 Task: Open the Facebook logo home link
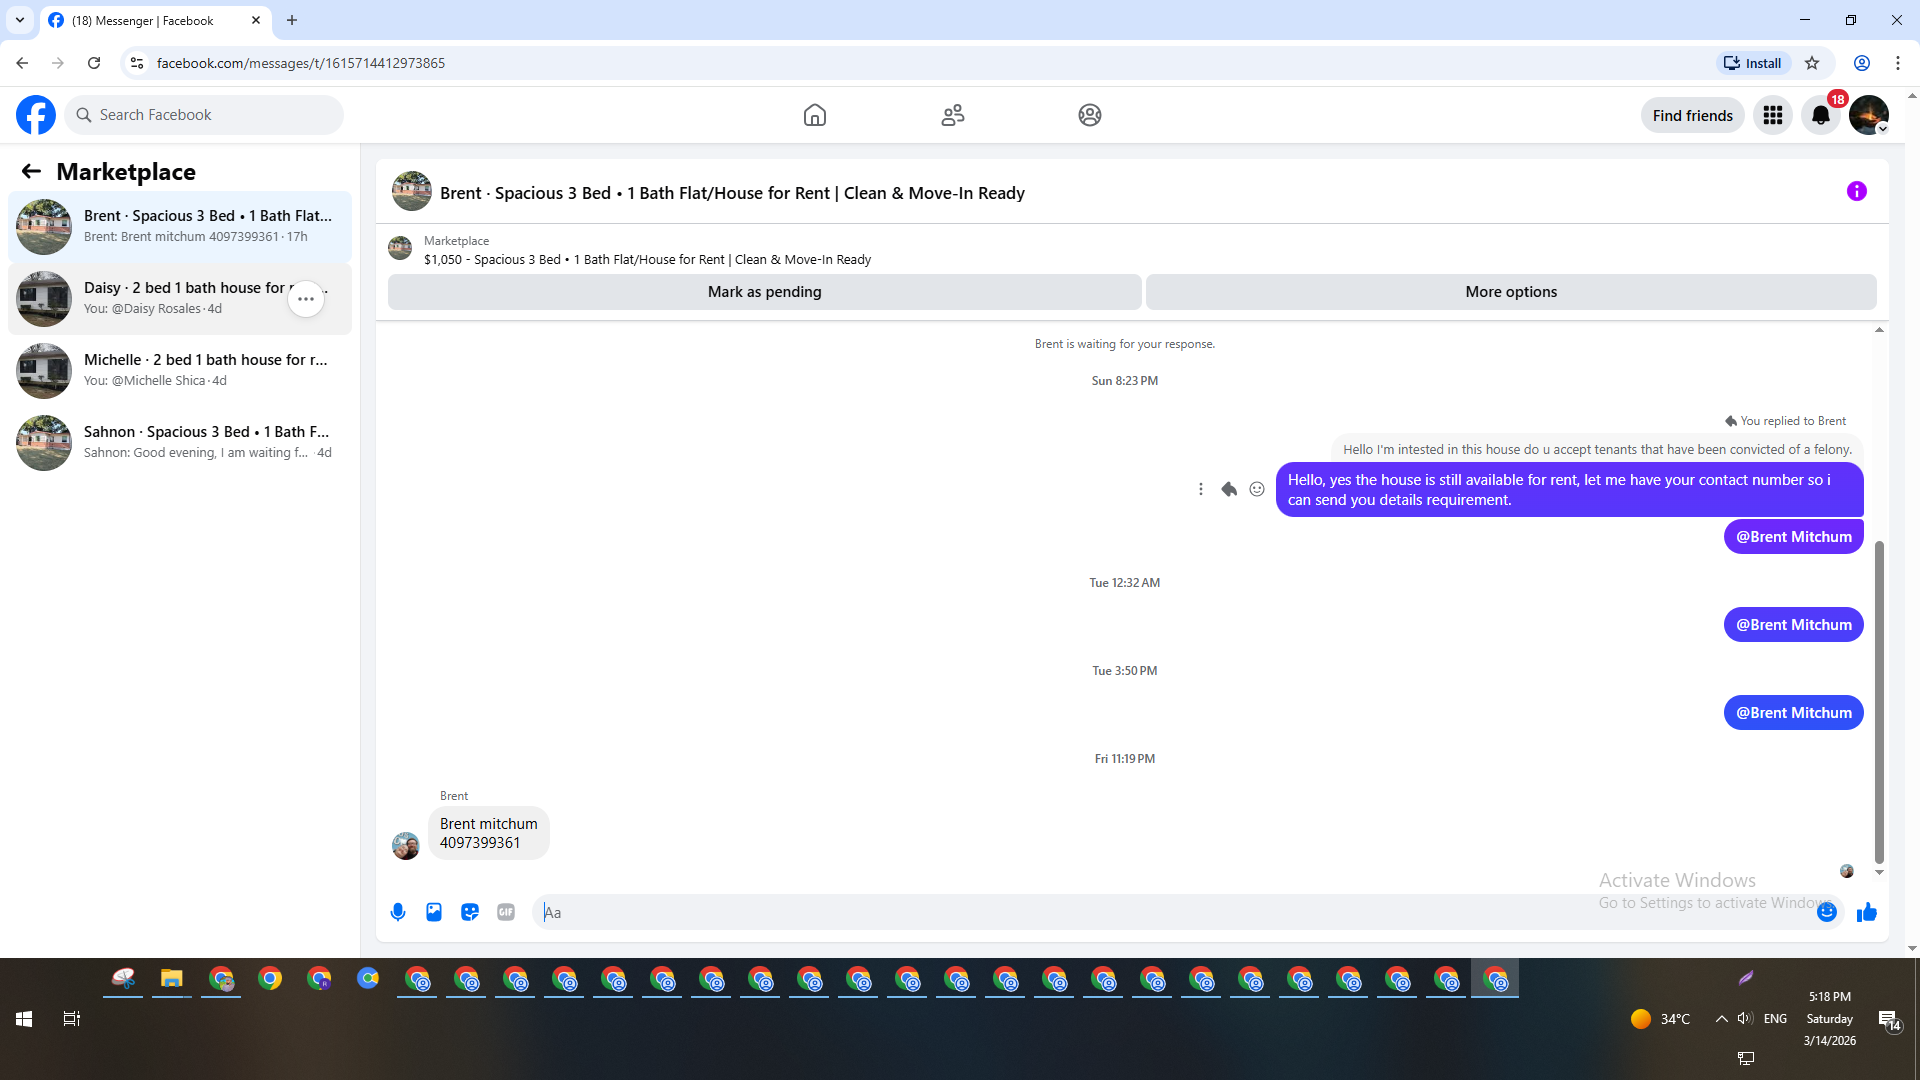[36, 115]
